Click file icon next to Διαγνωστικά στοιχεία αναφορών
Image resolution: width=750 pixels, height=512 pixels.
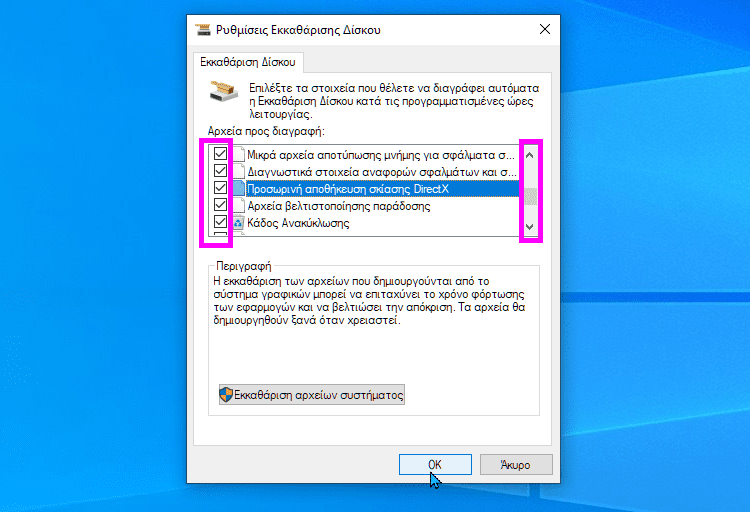(x=239, y=171)
